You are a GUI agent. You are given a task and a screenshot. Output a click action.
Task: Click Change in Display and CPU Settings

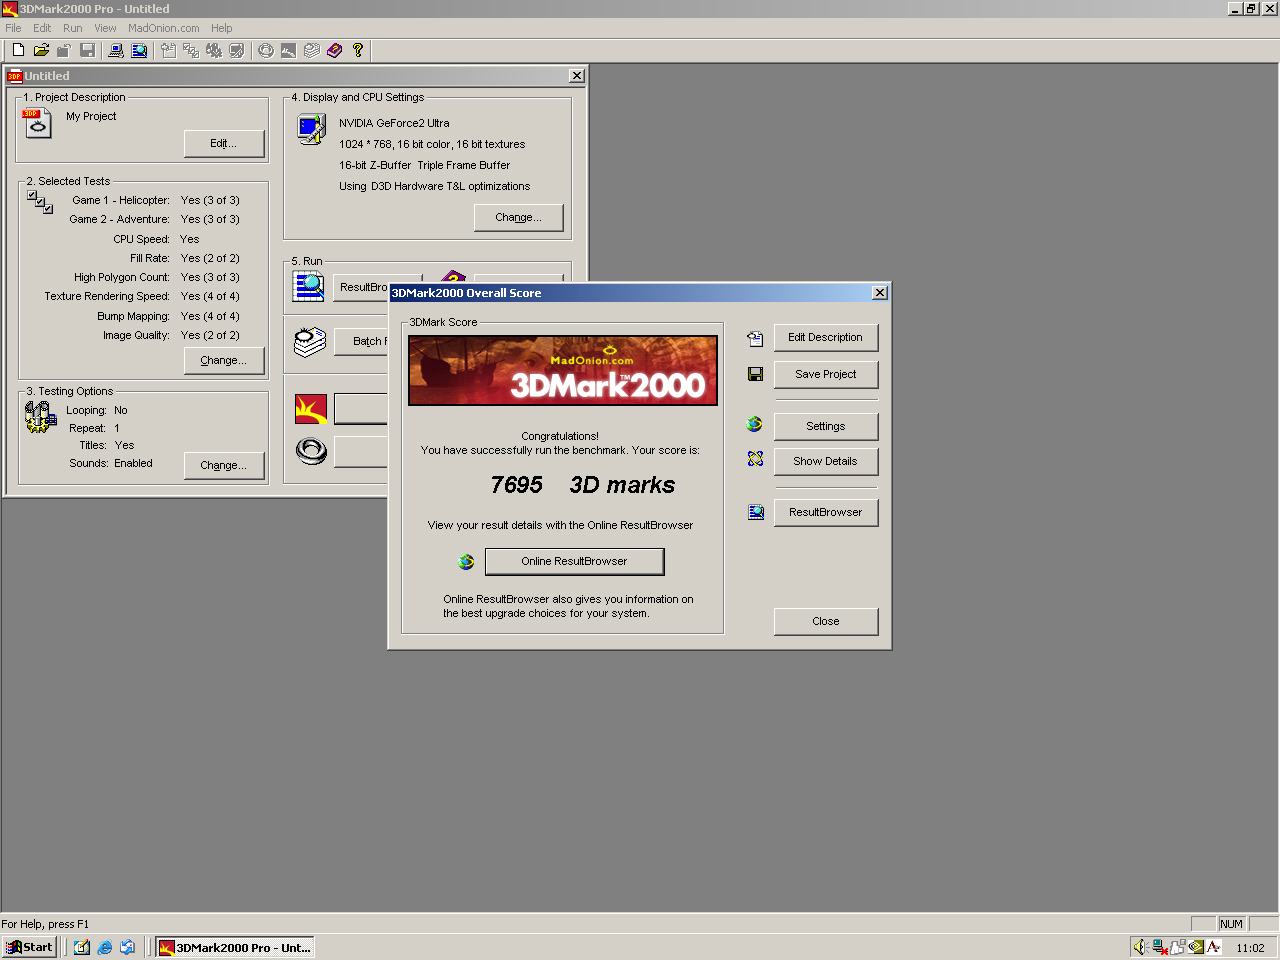(x=518, y=217)
